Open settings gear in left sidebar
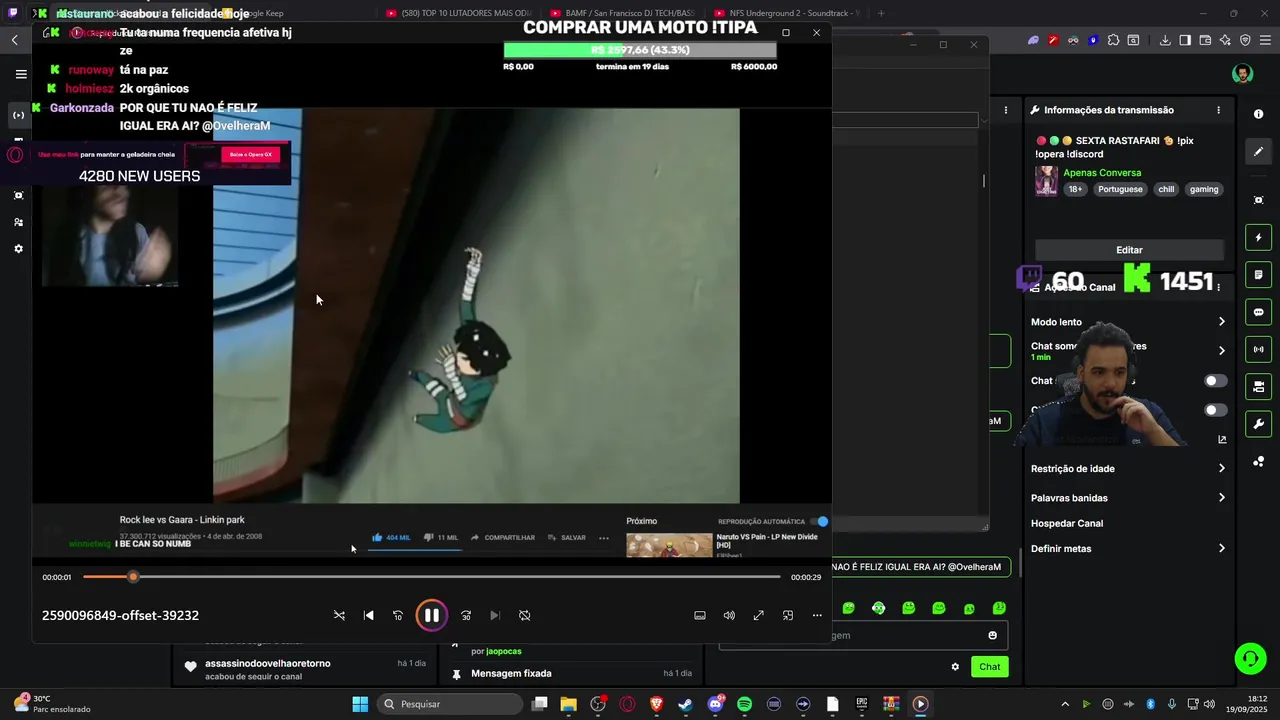Image resolution: width=1280 pixels, height=720 pixels. [x=18, y=249]
